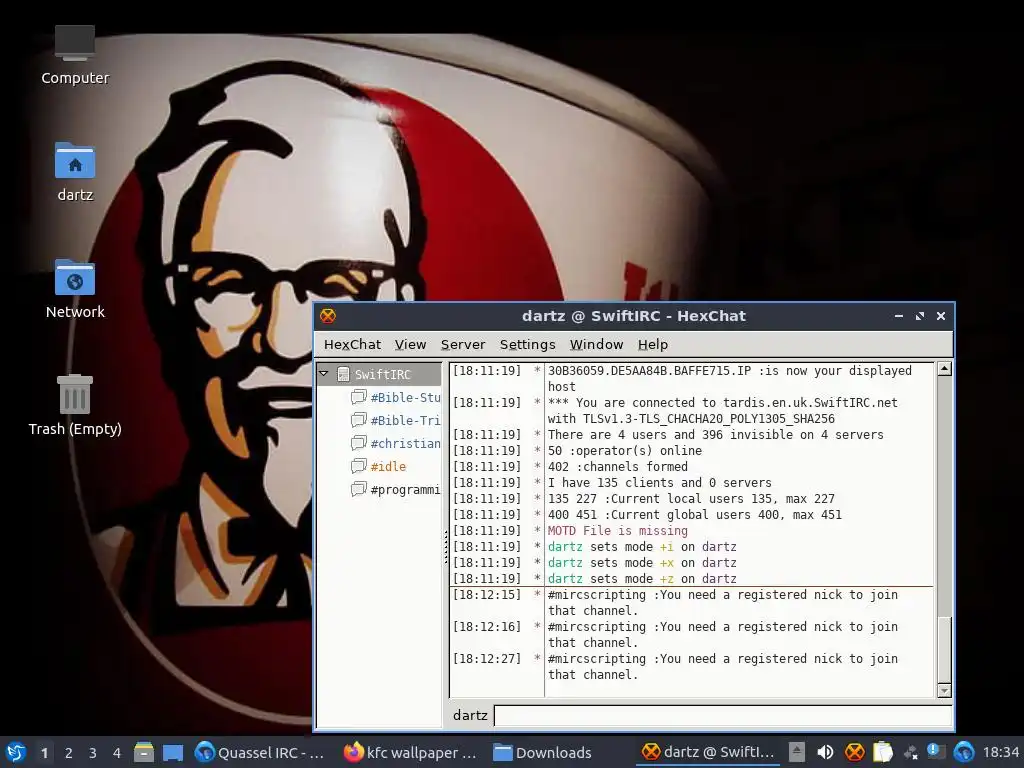Switch to workspace 4
1024x768 pixels.
[x=117, y=753]
